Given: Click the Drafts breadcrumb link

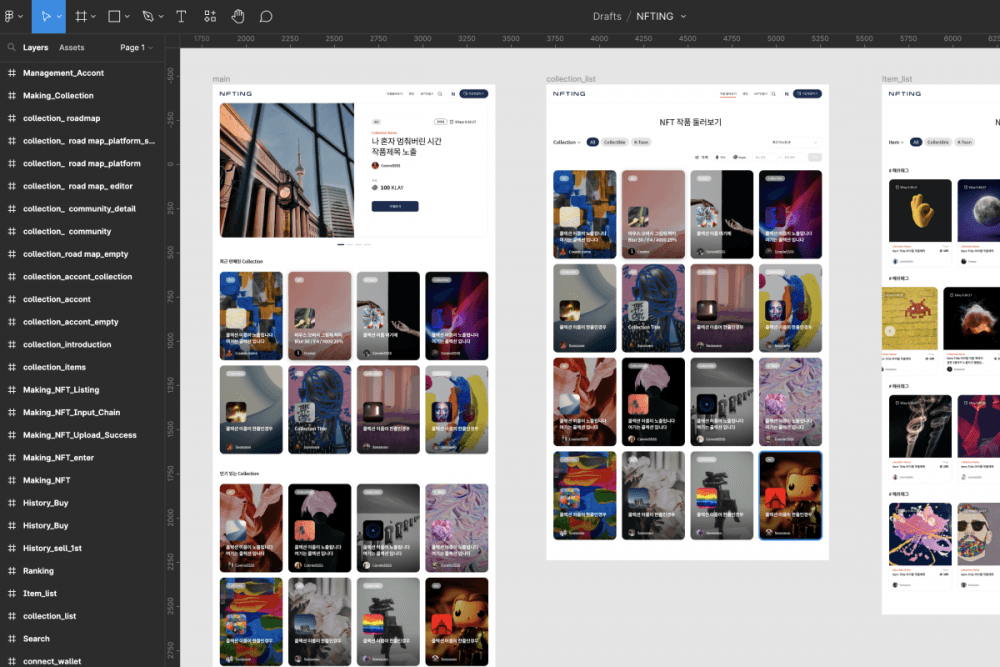Looking at the screenshot, I should (606, 16).
